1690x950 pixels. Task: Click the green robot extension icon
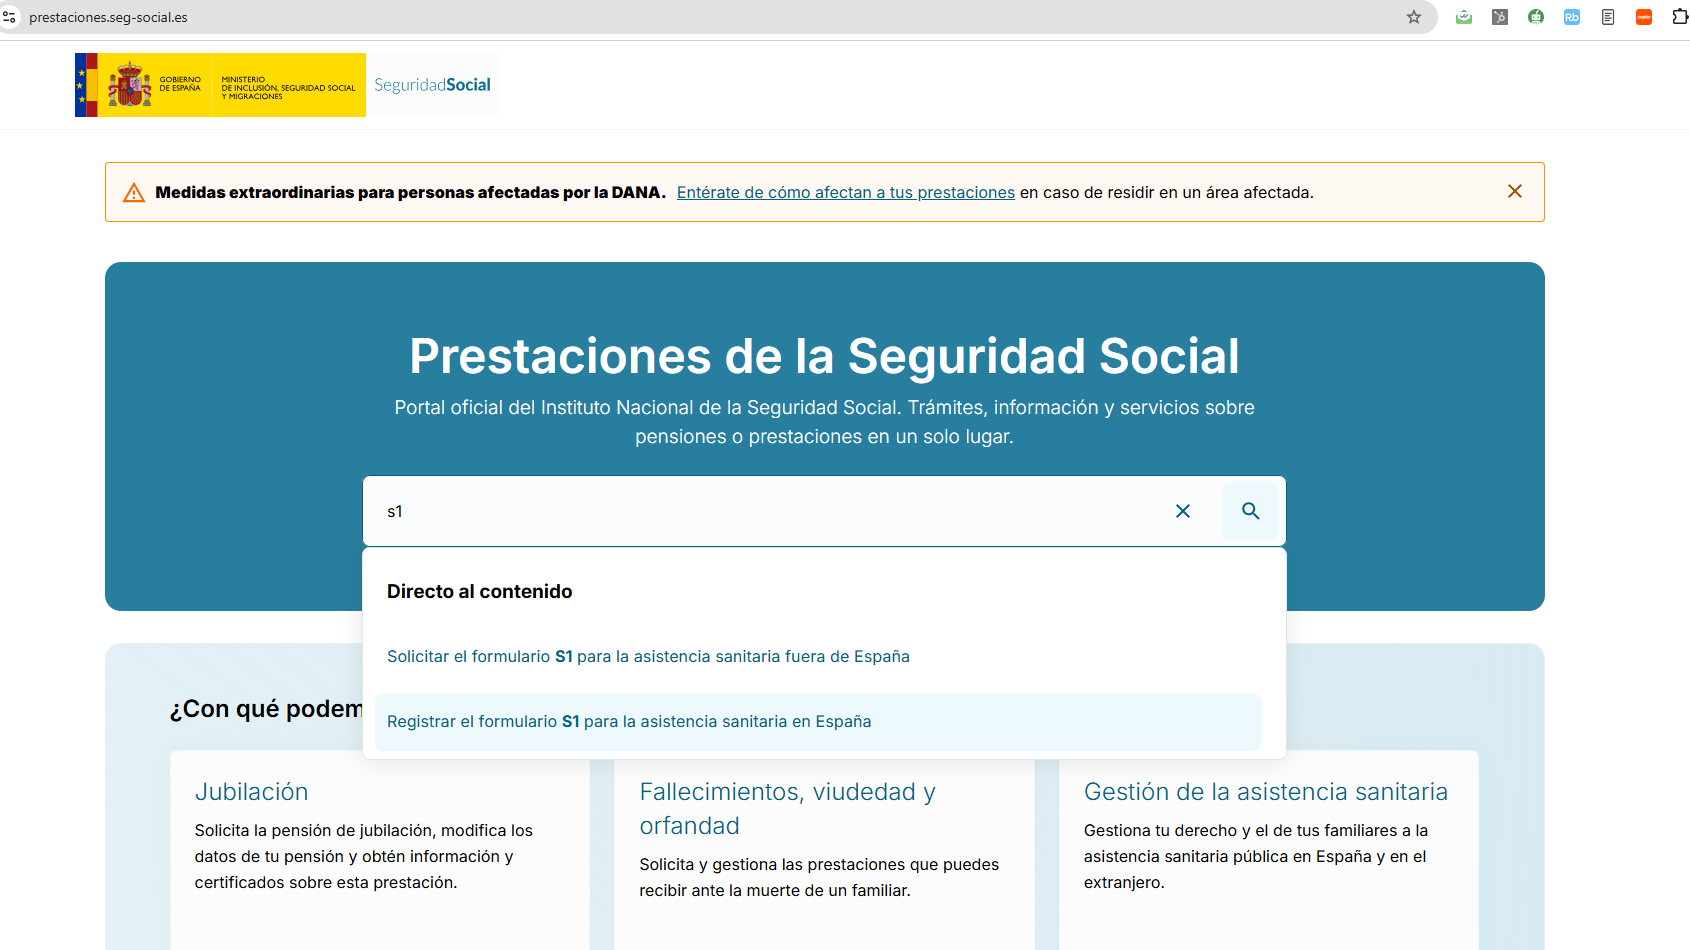(1535, 17)
